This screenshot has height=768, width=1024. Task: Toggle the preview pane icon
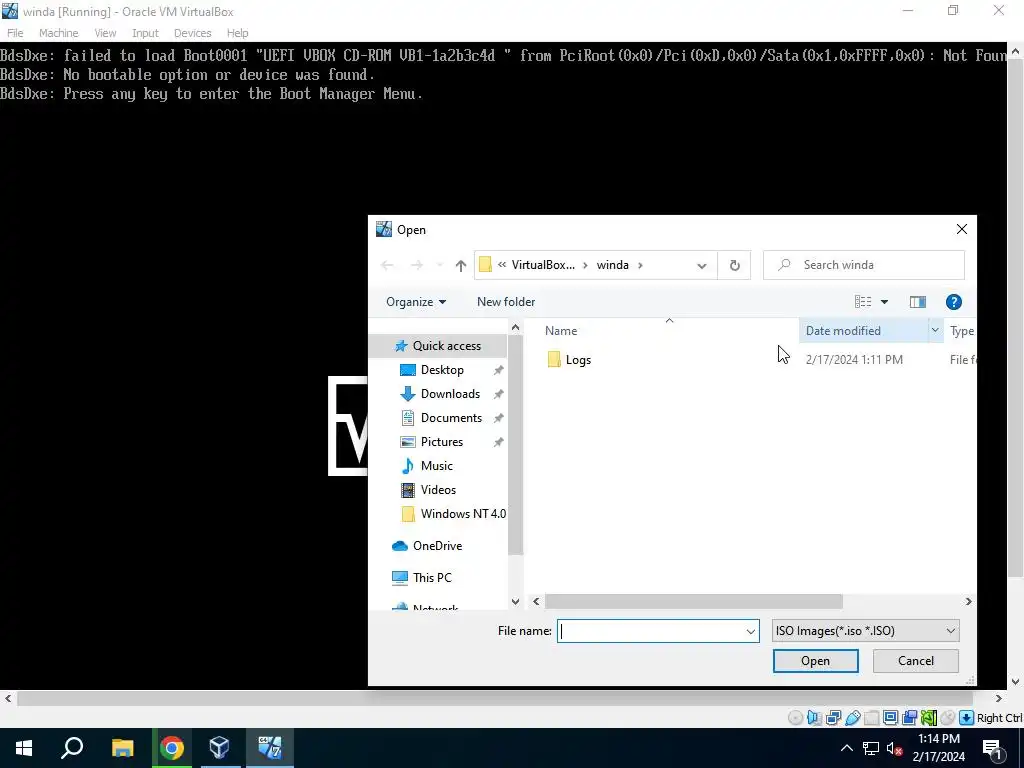(918, 302)
